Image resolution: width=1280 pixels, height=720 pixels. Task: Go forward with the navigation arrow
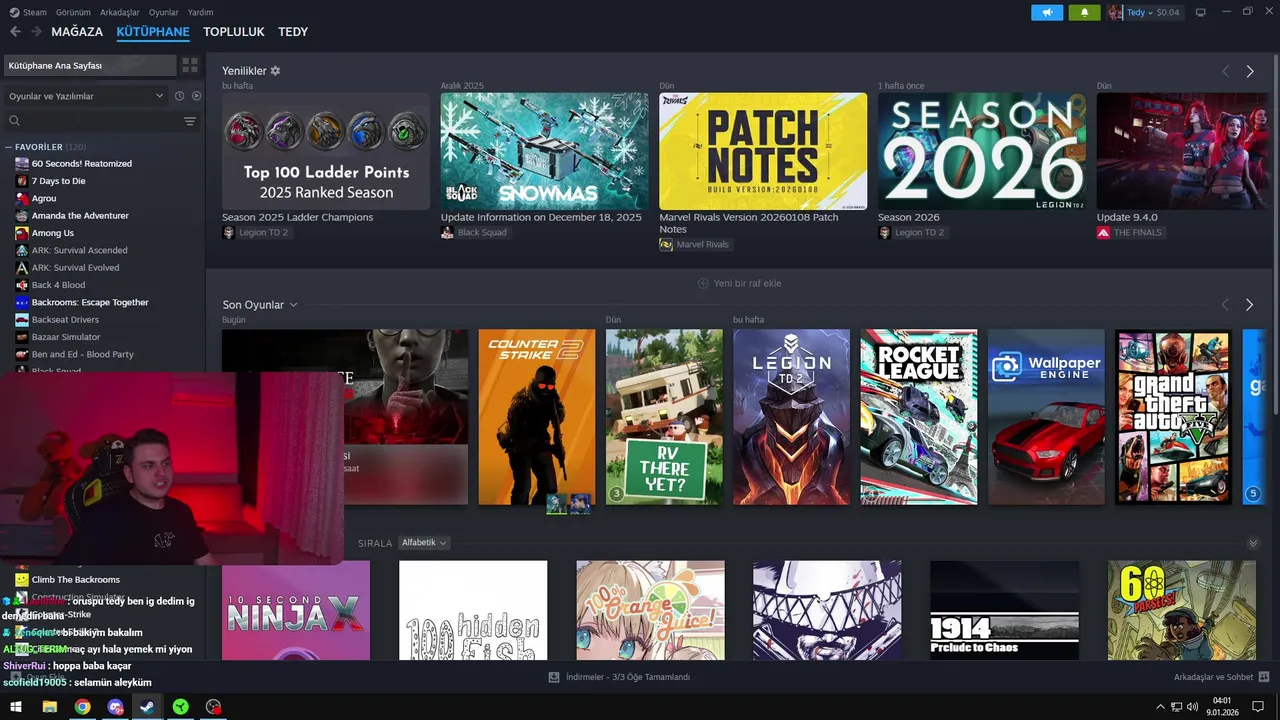tap(36, 32)
